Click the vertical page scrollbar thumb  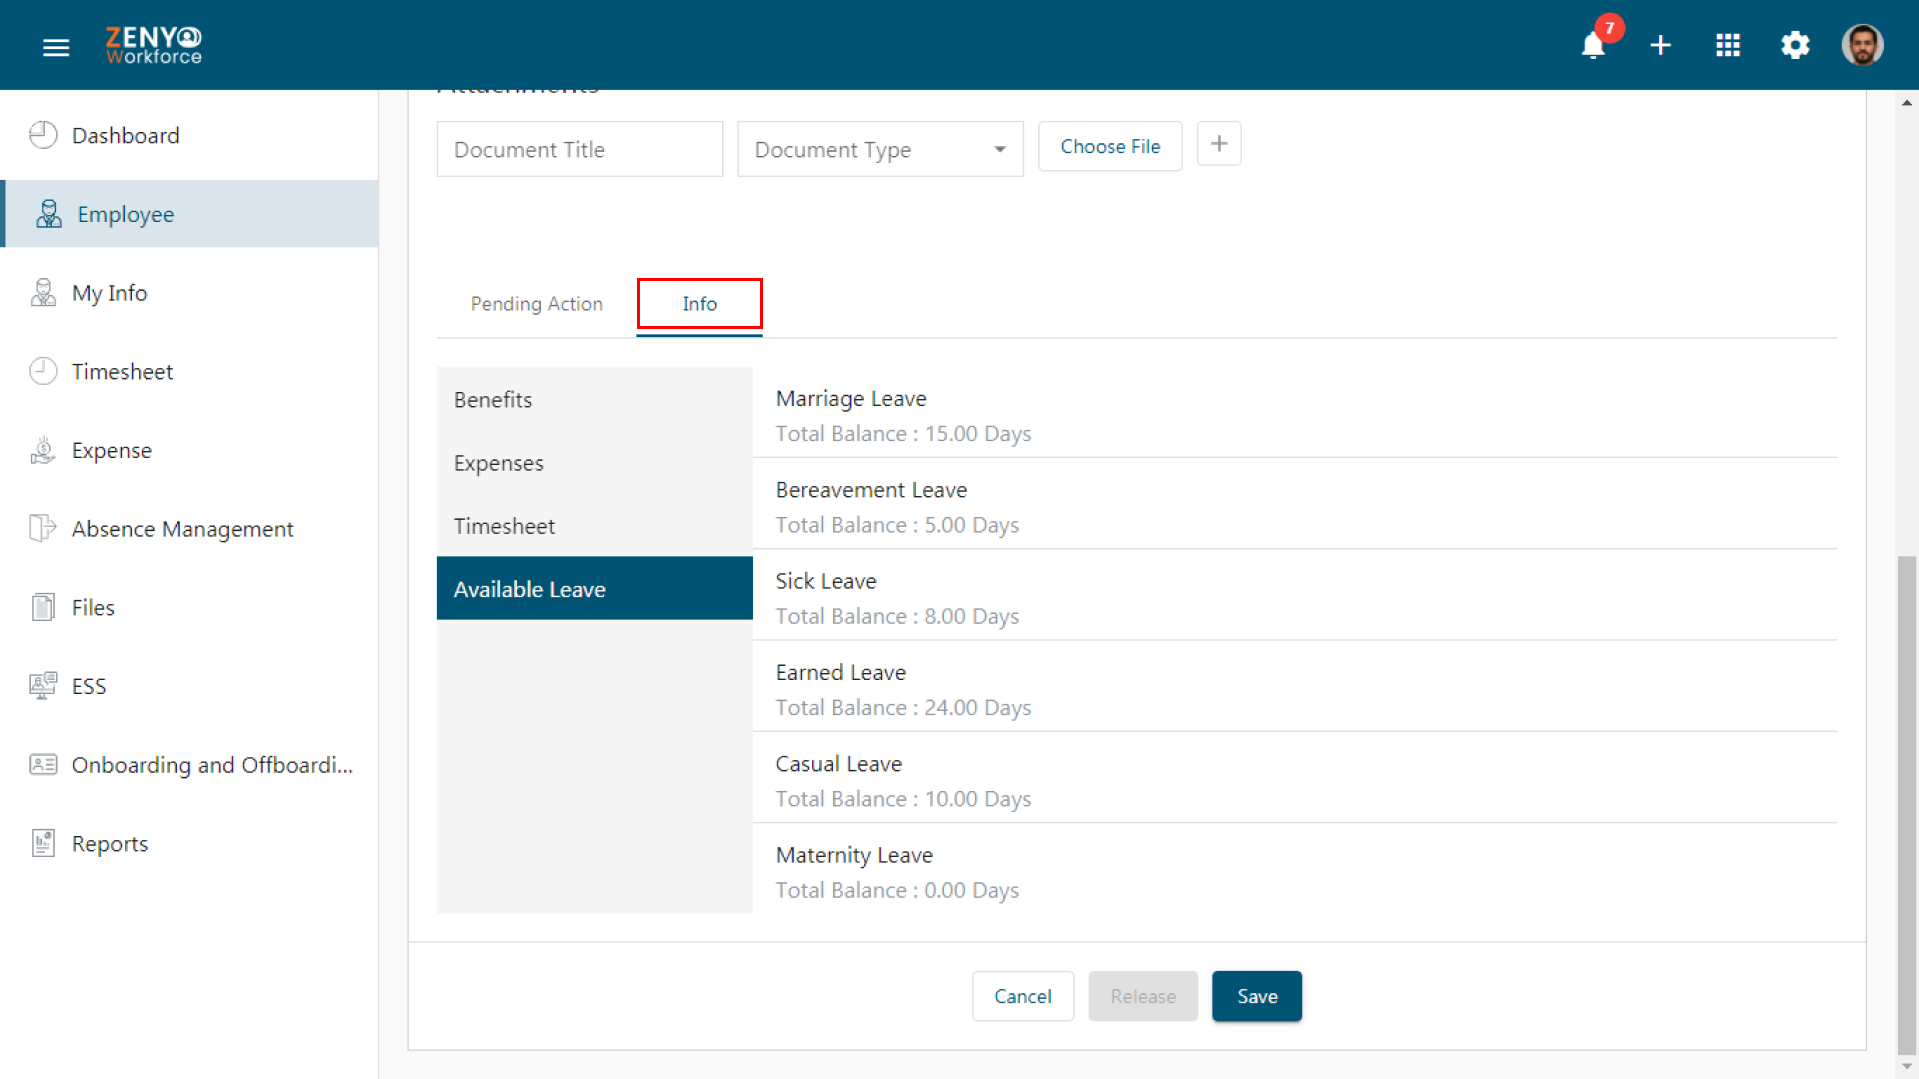pyautogui.click(x=1907, y=803)
